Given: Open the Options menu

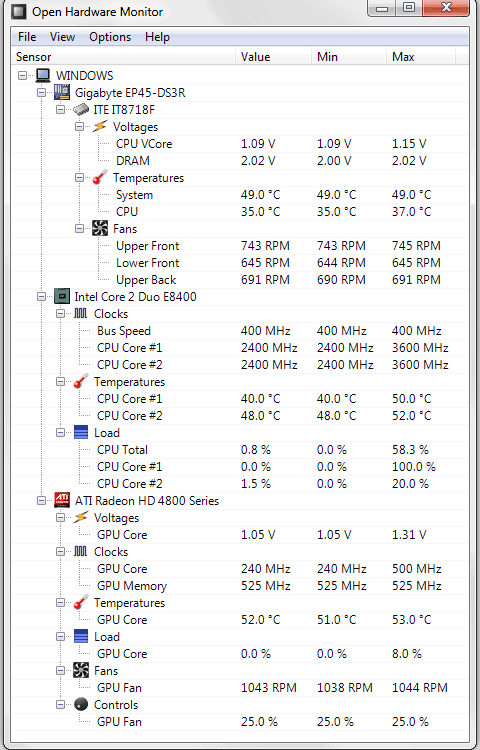Looking at the screenshot, I should pos(110,37).
